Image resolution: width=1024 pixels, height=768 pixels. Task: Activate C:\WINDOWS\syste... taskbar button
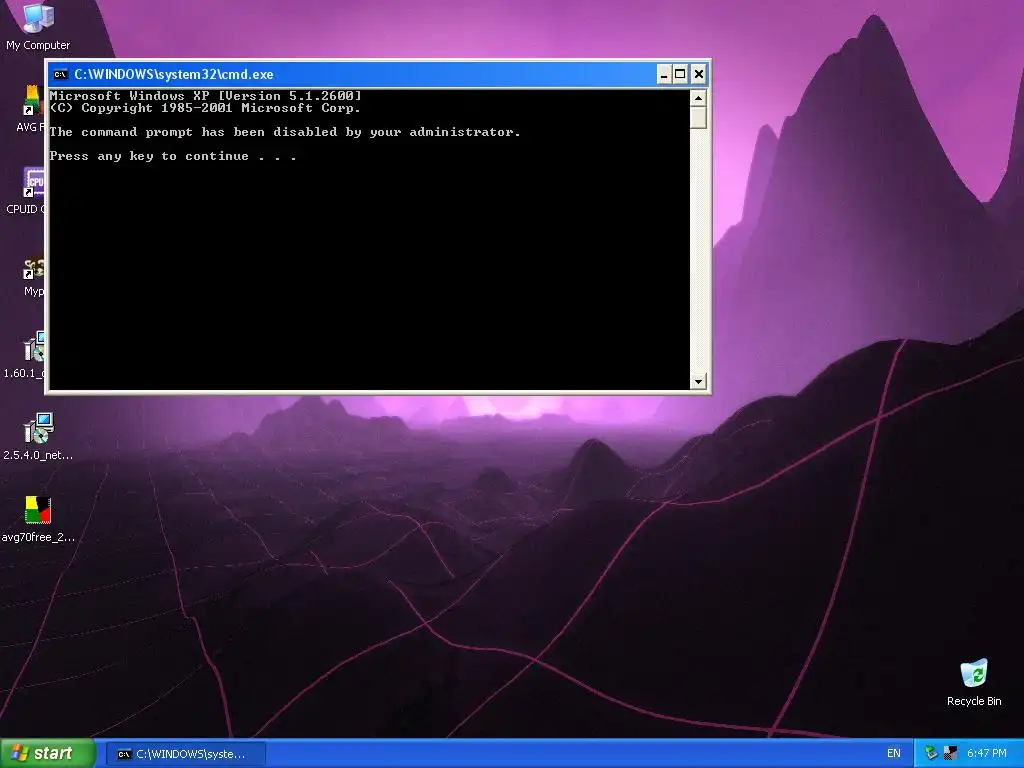pyautogui.click(x=185, y=754)
